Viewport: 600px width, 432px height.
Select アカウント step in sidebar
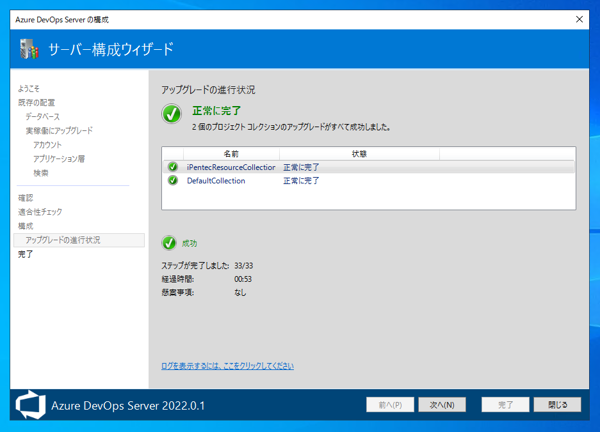(47, 145)
